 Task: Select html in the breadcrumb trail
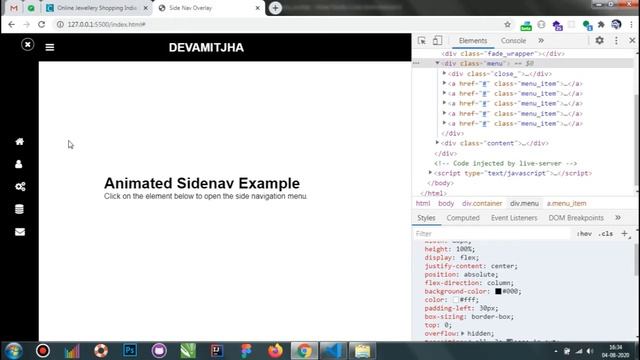pyautogui.click(x=423, y=203)
